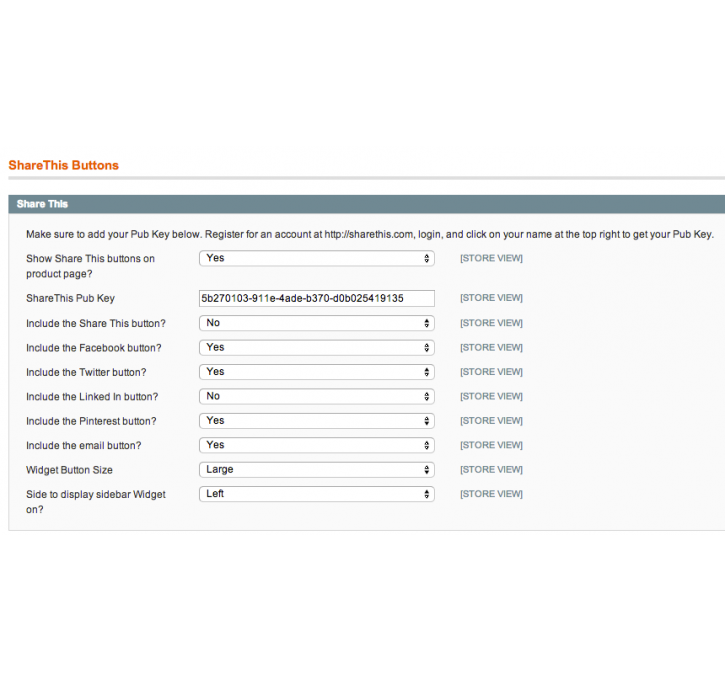Open the 'Include the Twitter button' select box
725x680 pixels.
point(317,372)
